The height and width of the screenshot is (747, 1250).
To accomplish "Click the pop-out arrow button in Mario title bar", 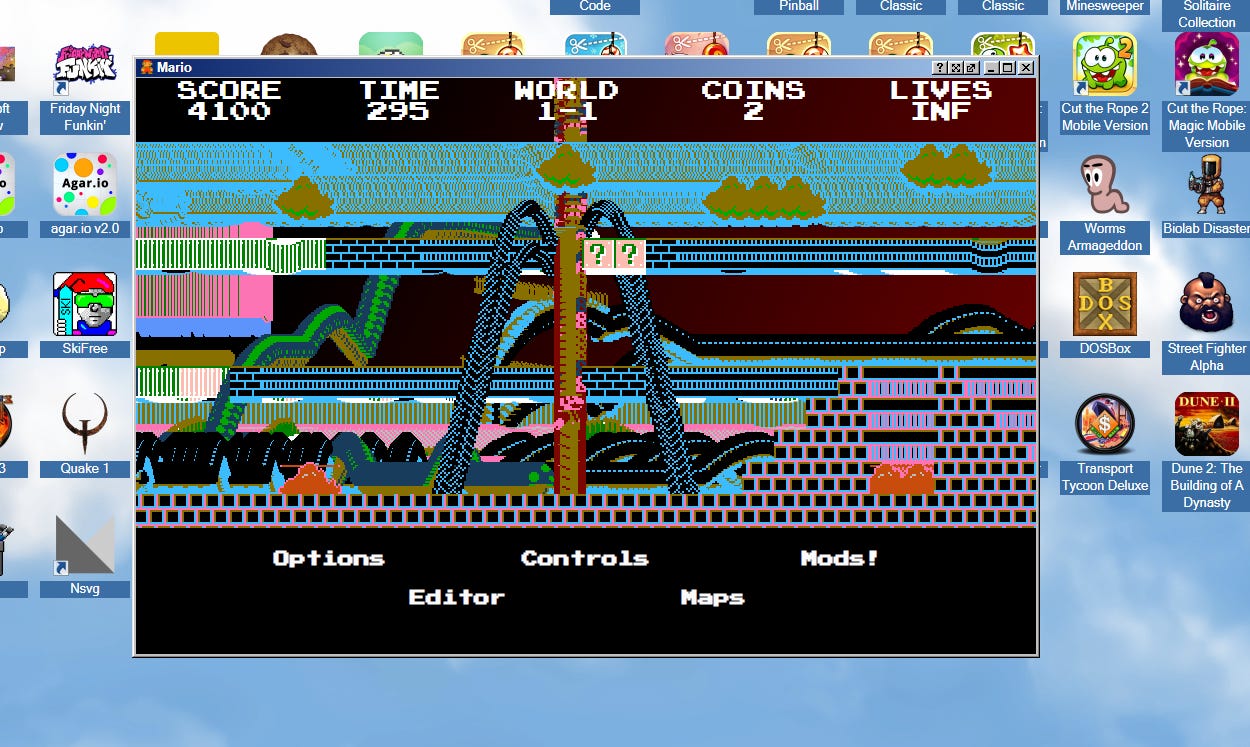I will pos(970,68).
